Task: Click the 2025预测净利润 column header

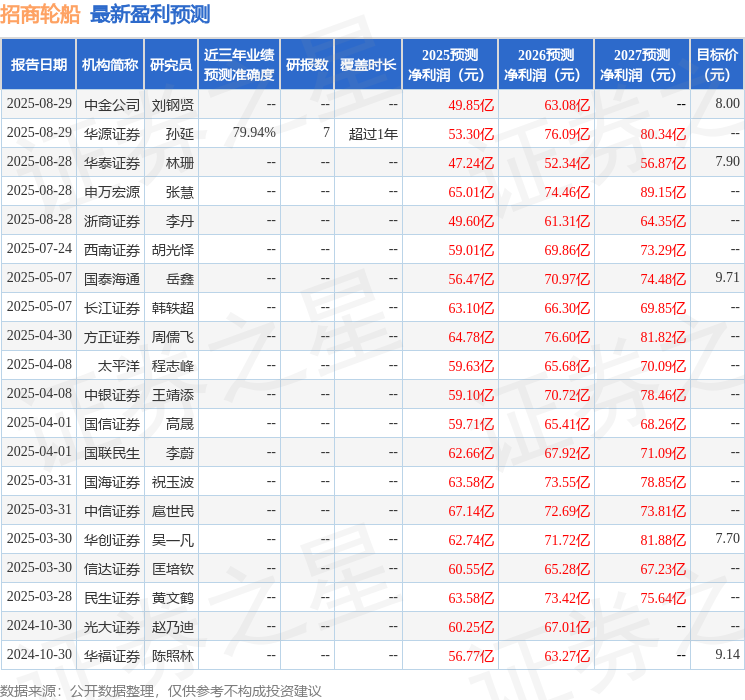Action: 450,64
